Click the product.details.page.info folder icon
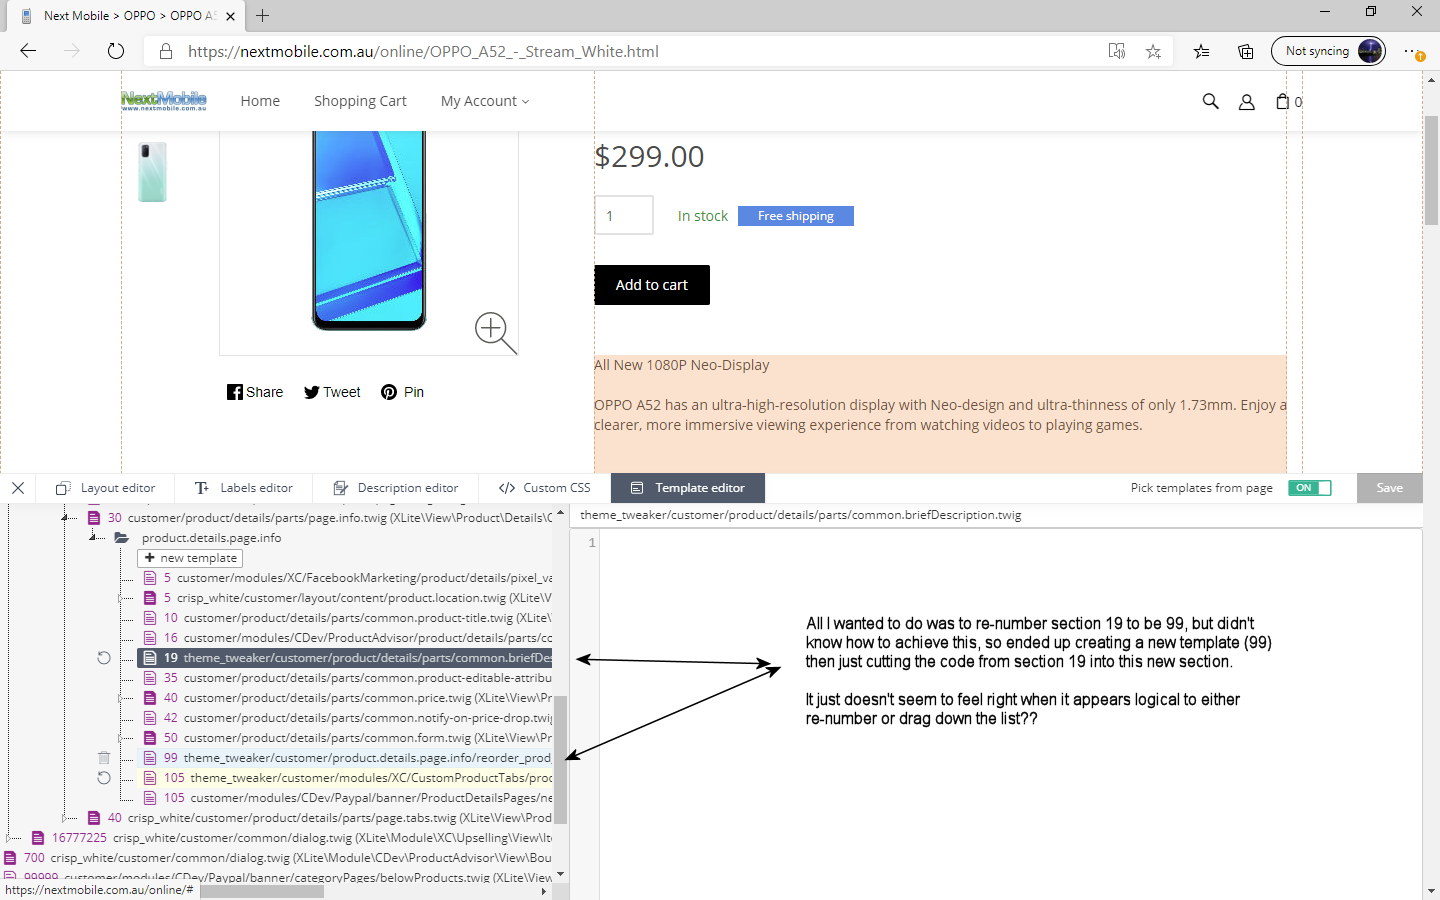Viewport: 1440px width, 900px height. tap(121, 538)
